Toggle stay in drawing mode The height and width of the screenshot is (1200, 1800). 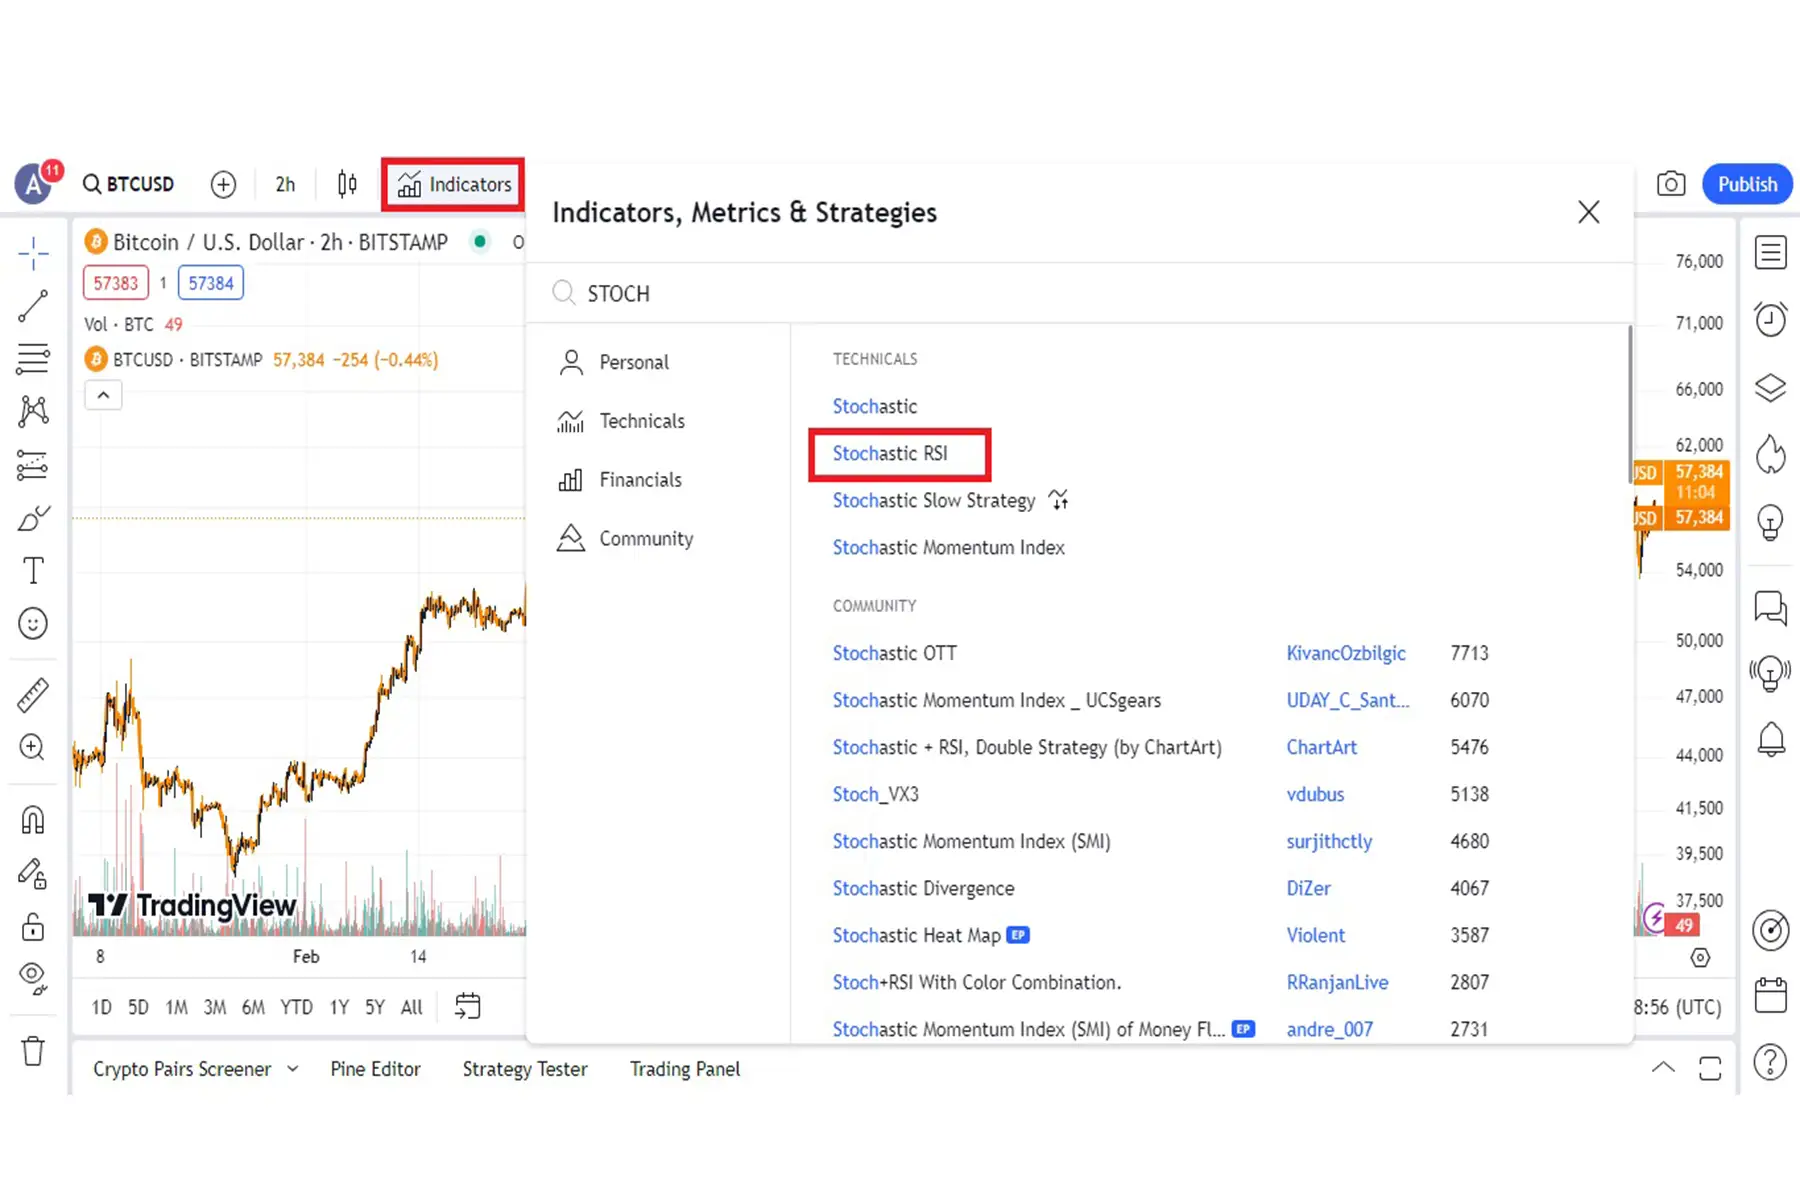click(x=33, y=874)
